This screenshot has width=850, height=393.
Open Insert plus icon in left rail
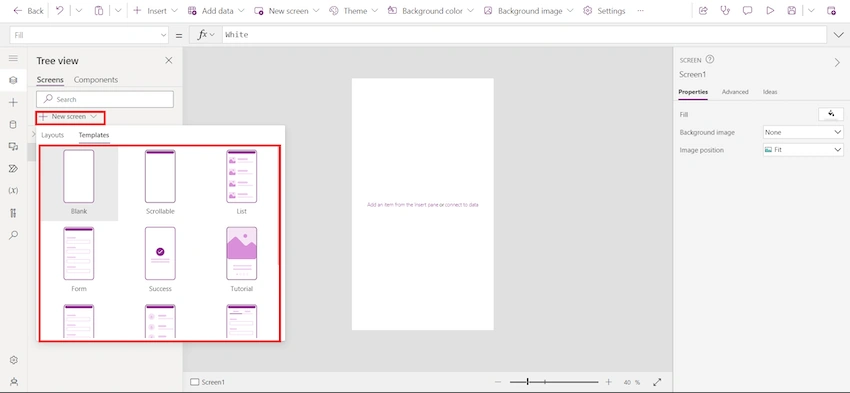(14, 102)
